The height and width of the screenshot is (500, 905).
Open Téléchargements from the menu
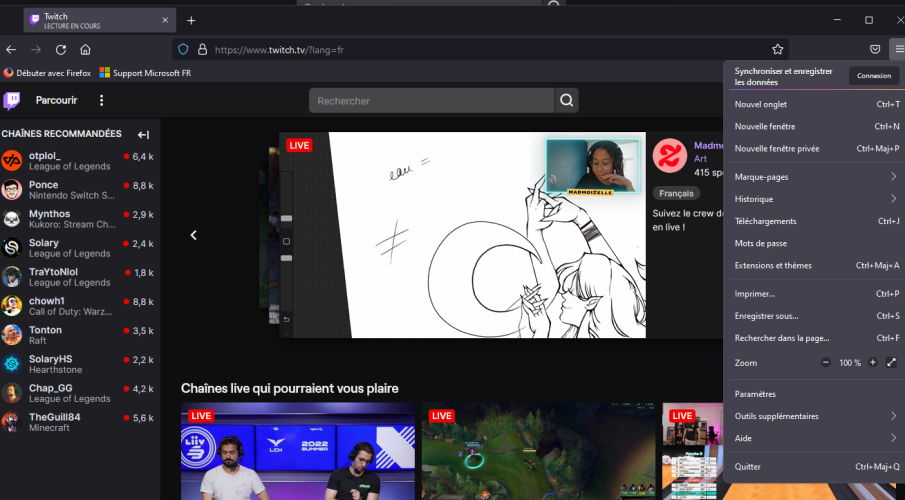(814, 221)
